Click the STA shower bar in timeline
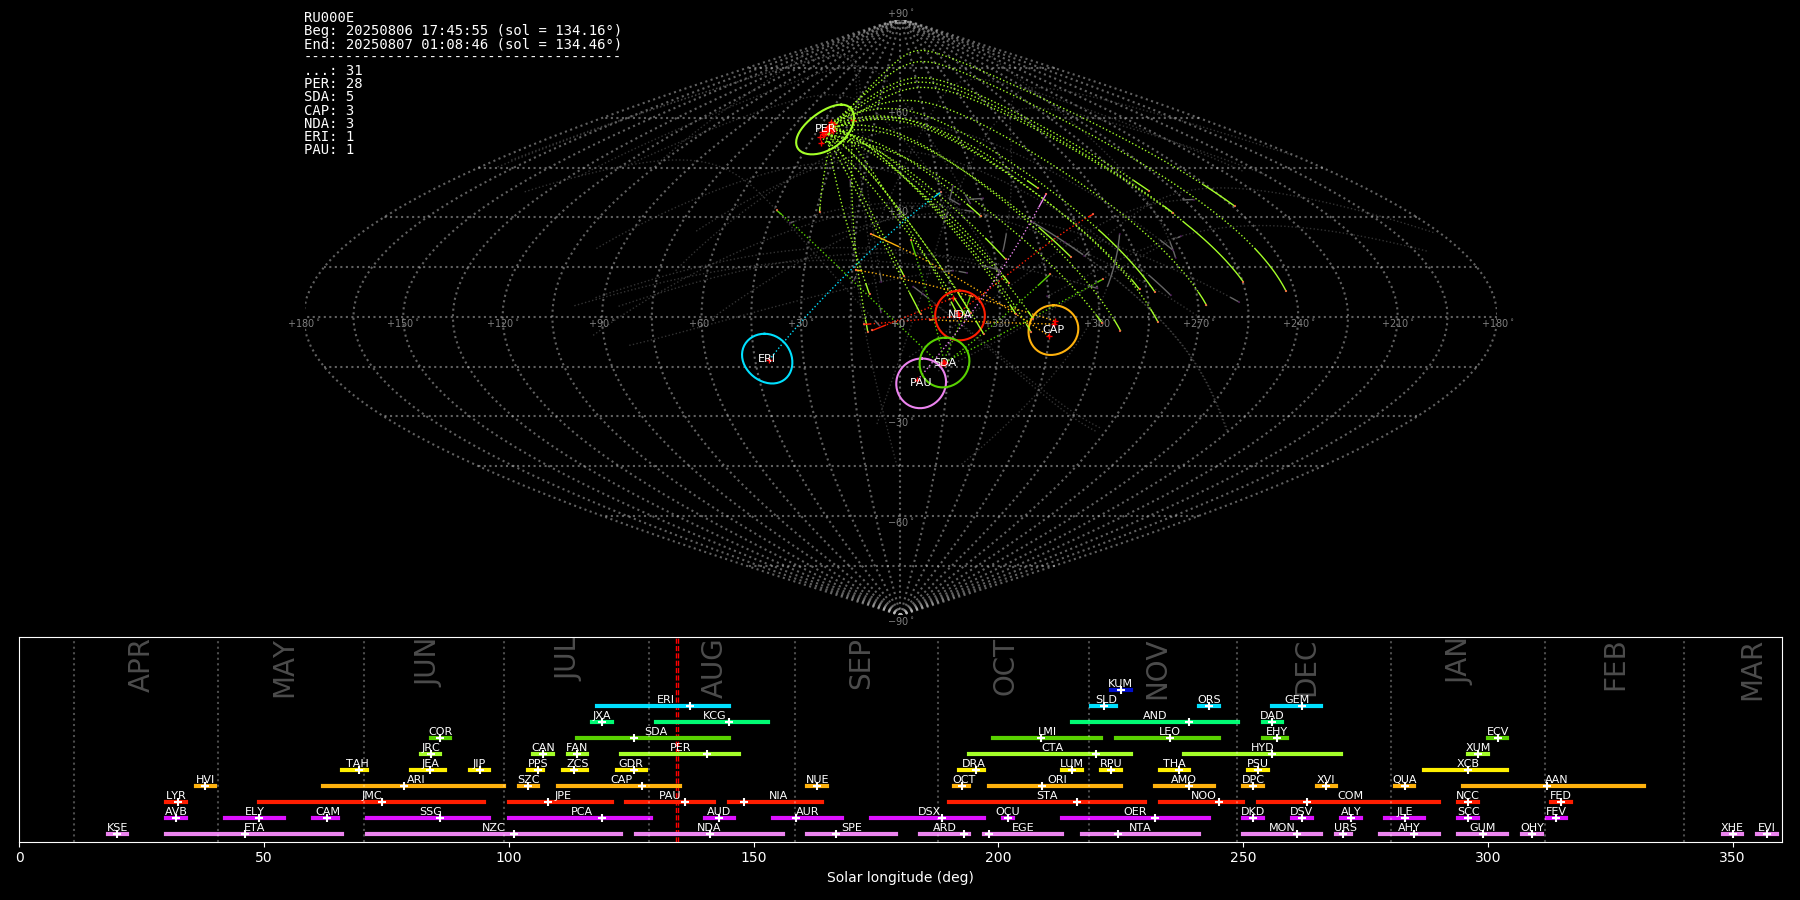The image size is (1800, 900). point(1047,802)
